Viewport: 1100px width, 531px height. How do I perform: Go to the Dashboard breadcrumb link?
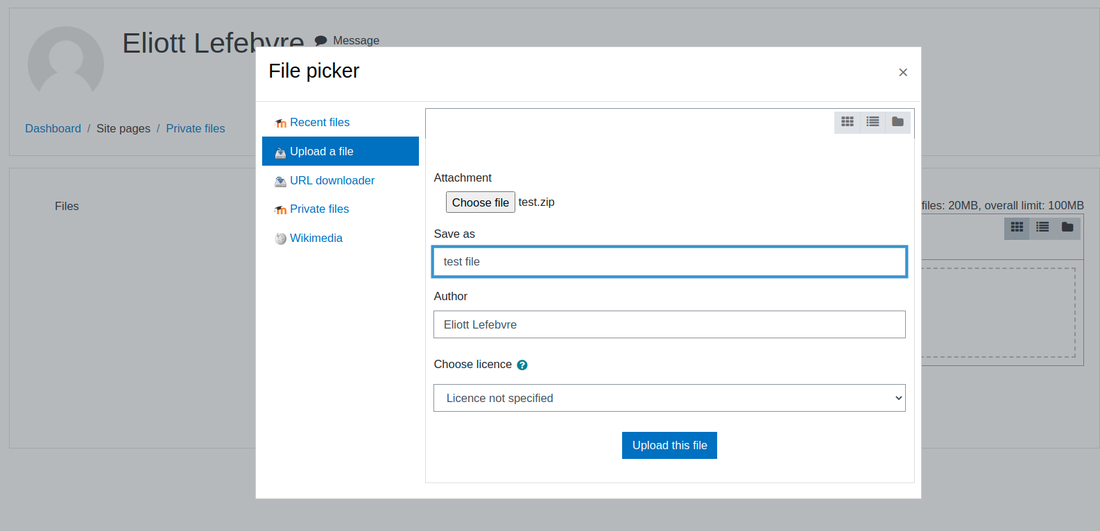(x=53, y=128)
